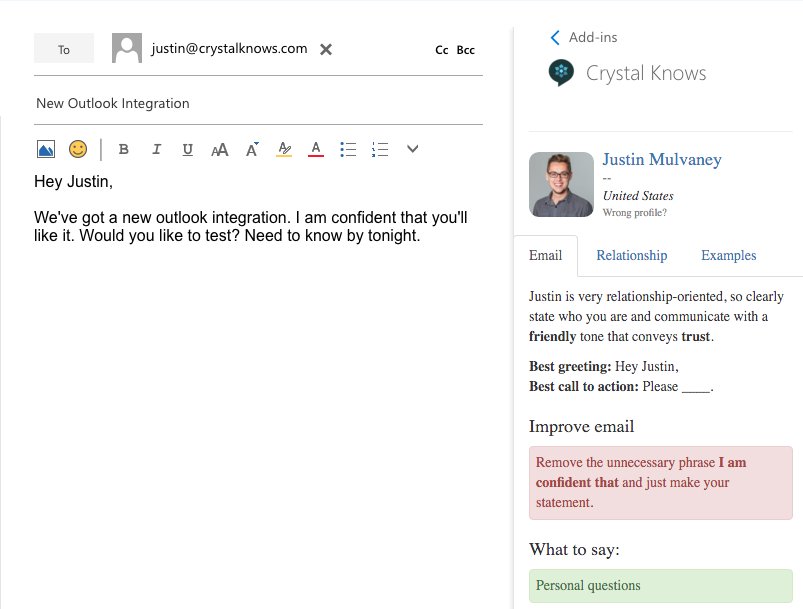Select the Email tab
Image resolution: width=803 pixels, height=609 pixels.
tap(545, 256)
